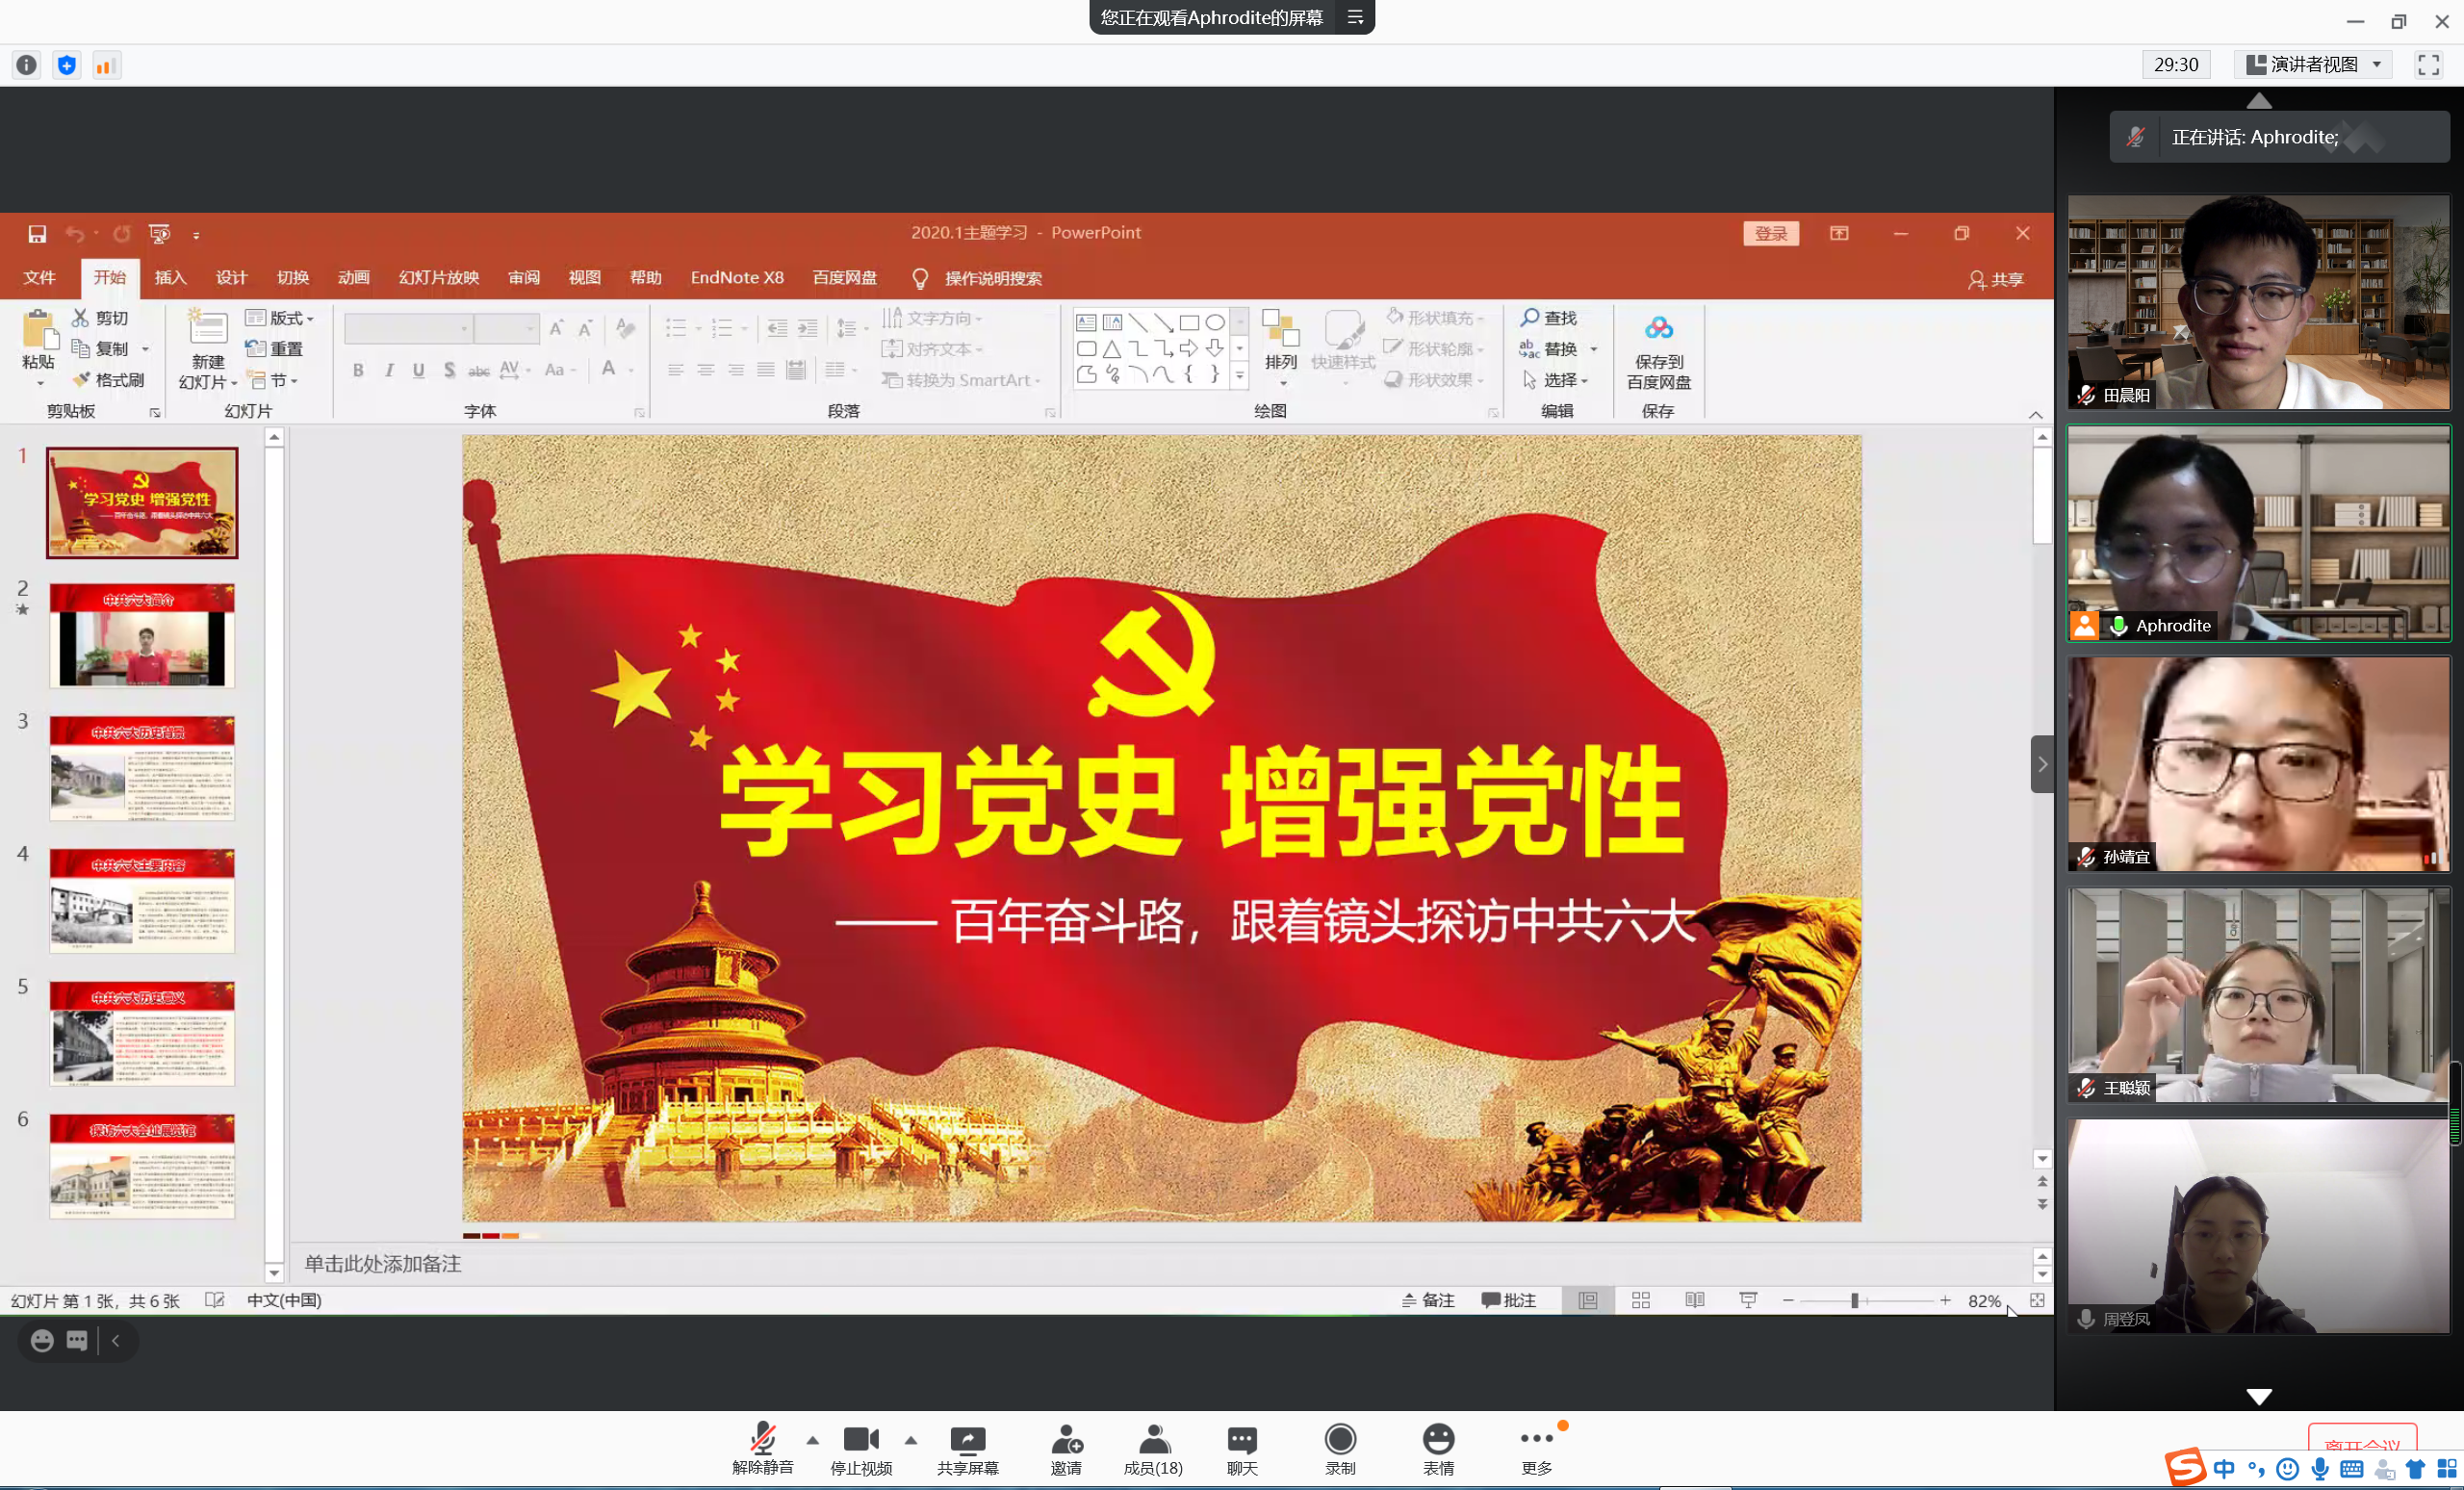The width and height of the screenshot is (2464, 1490).
Task: Show next participants with bottom arrow
Action: click(x=2259, y=1396)
